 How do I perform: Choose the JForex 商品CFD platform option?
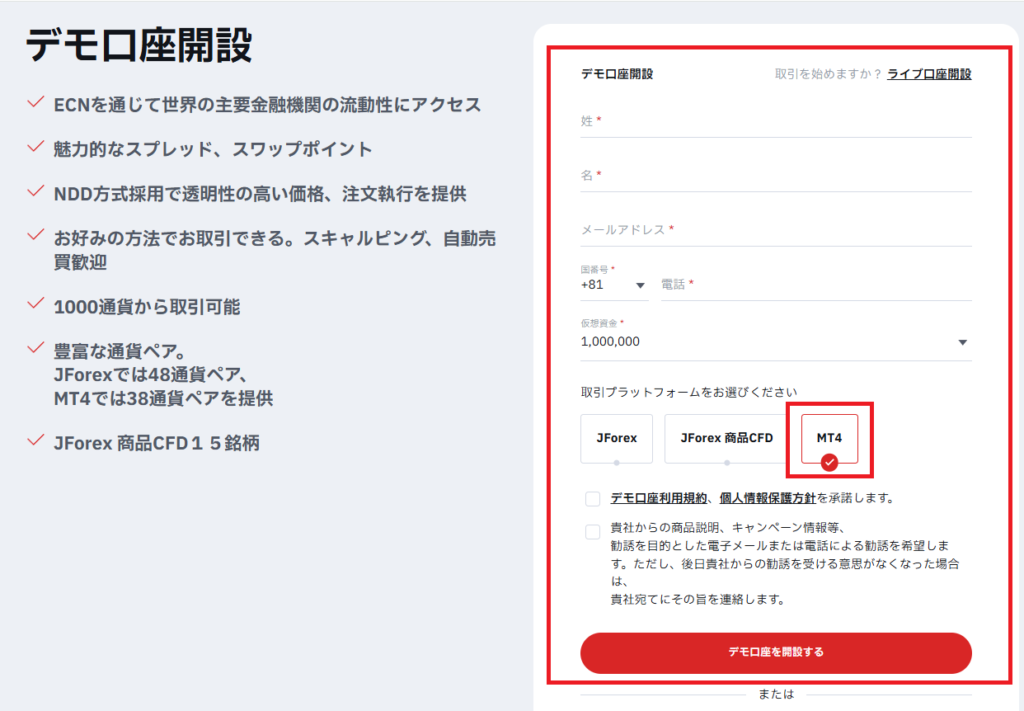pyautogui.click(x=727, y=438)
